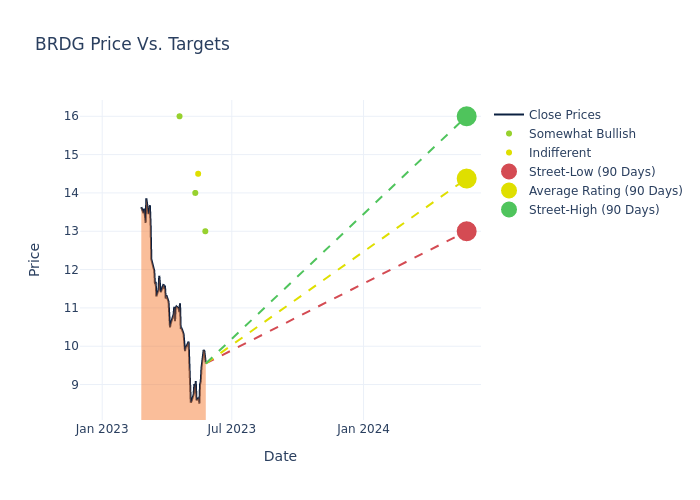Toggle the Close Prices legend entry
The height and width of the screenshot is (500, 700).
tap(564, 115)
